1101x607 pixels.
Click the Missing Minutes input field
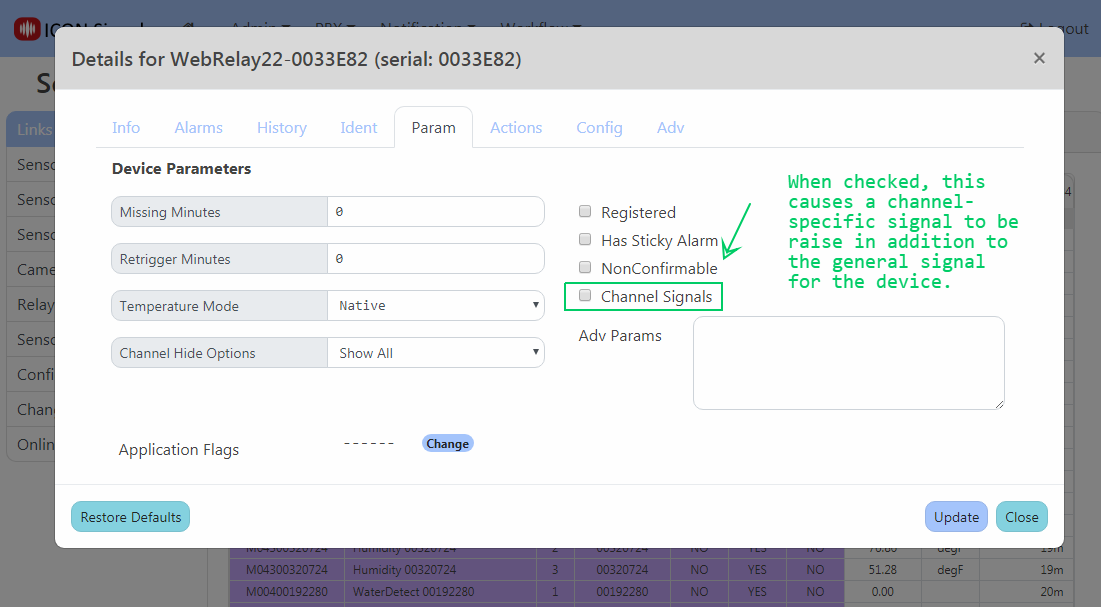click(x=435, y=212)
